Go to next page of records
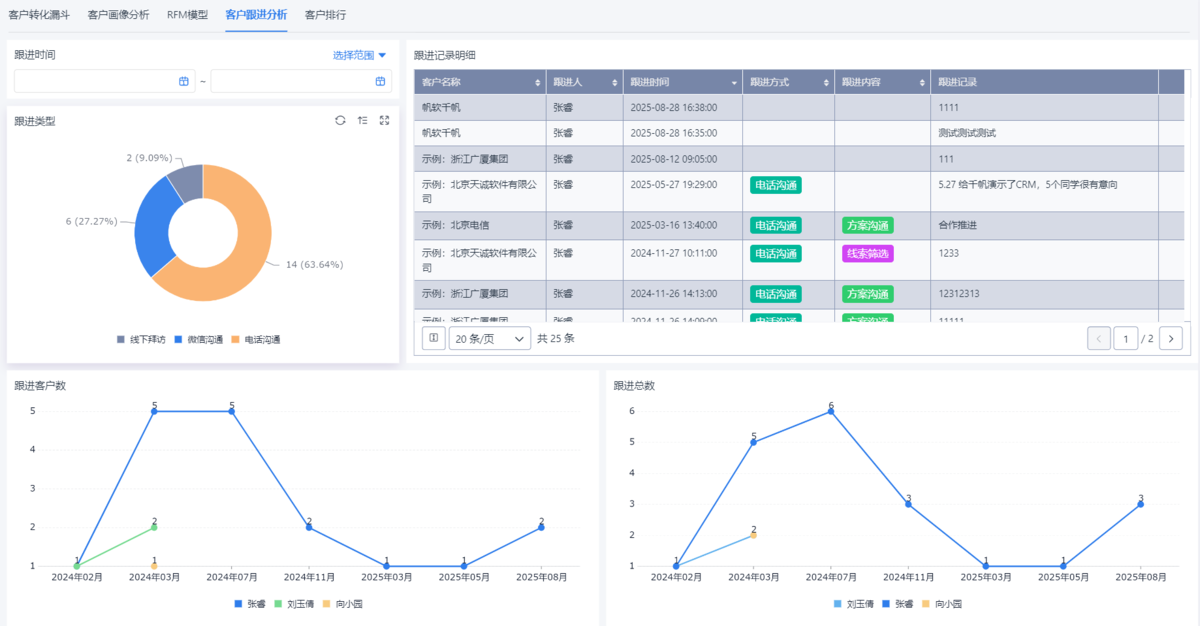The image size is (1200, 626). point(1170,339)
